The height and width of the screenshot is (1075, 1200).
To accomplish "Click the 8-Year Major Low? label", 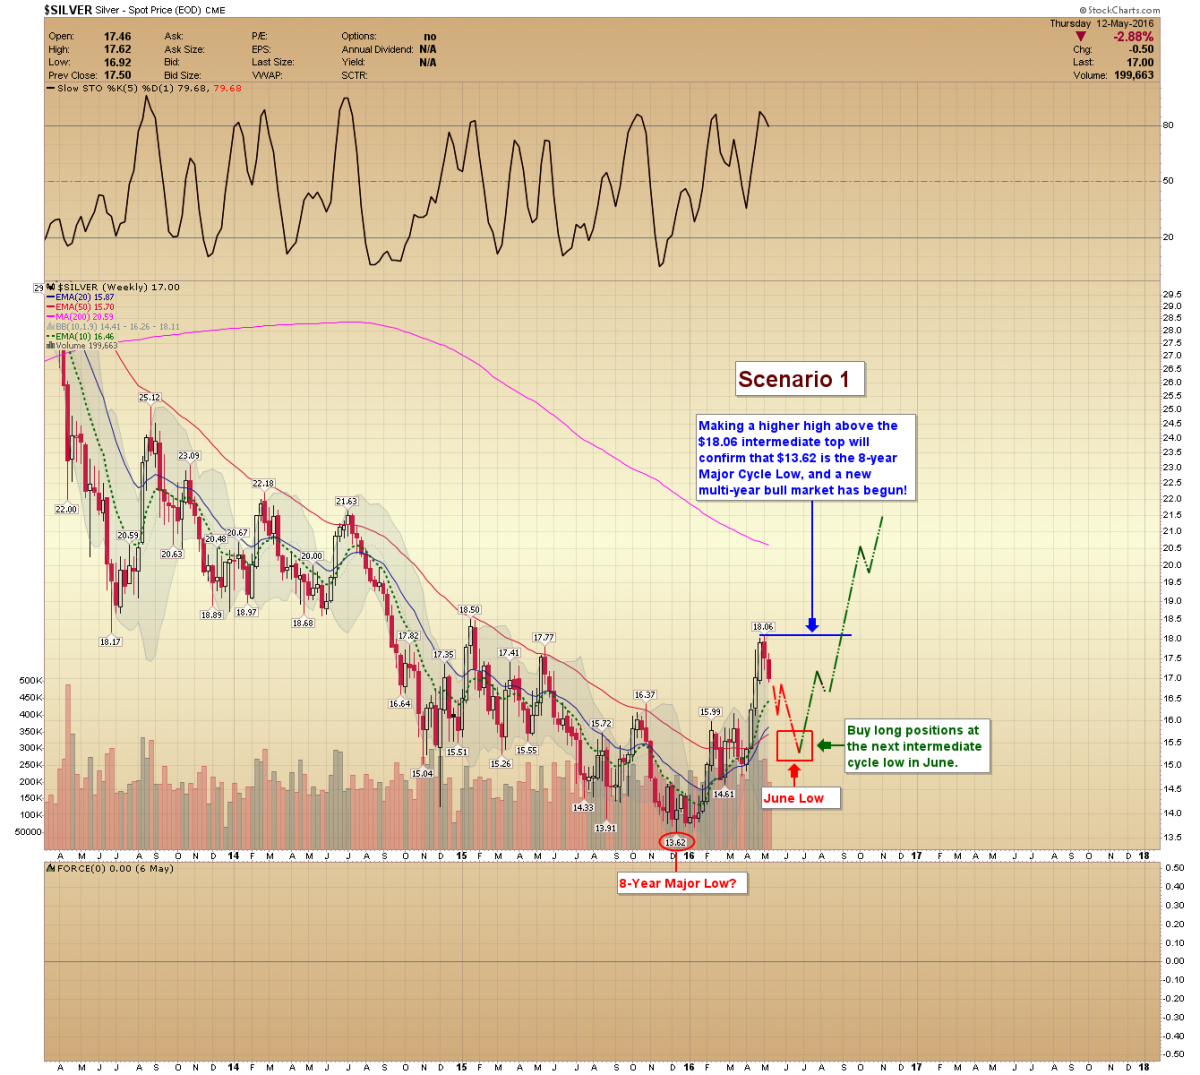I will tap(678, 883).
